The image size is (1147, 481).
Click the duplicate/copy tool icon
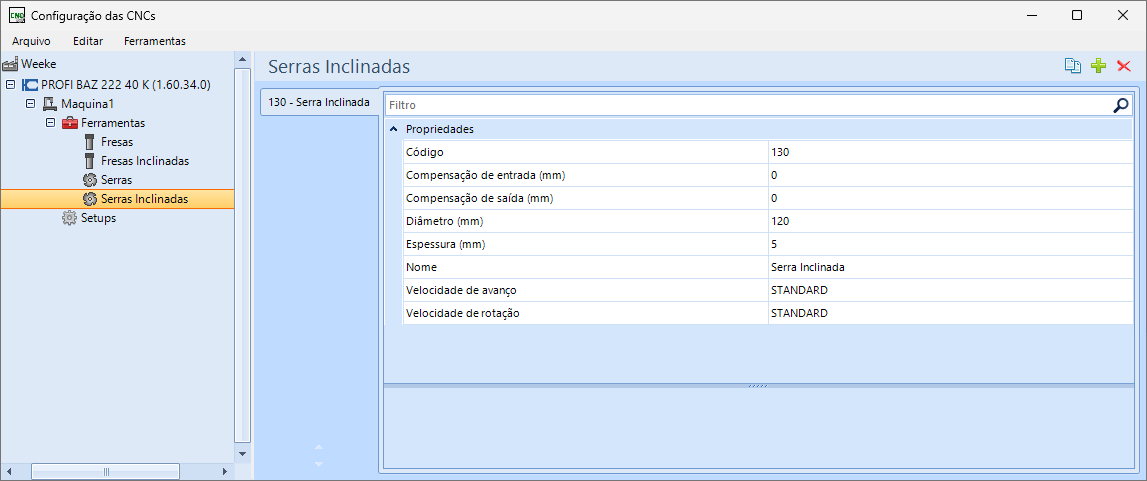click(1072, 67)
